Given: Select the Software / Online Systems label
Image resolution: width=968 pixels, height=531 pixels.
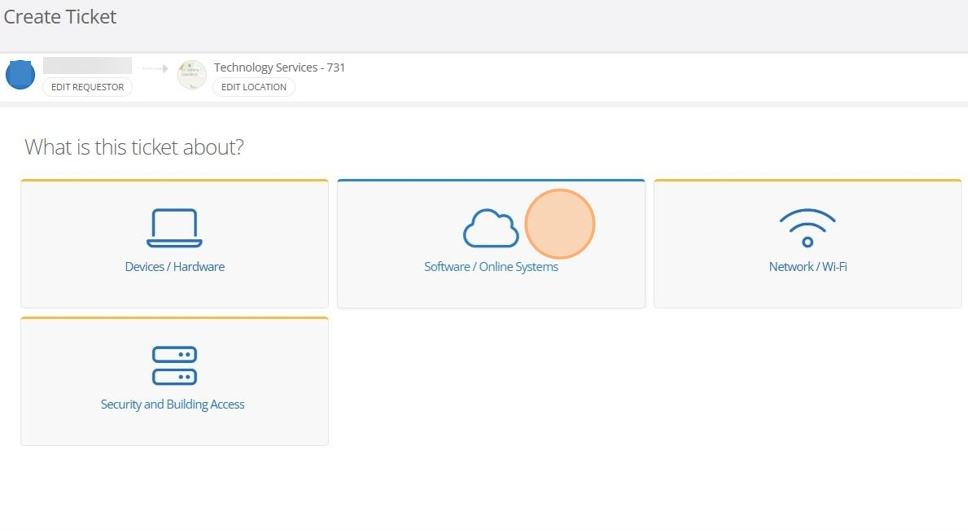Looking at the screenshot, I should 491,267.
